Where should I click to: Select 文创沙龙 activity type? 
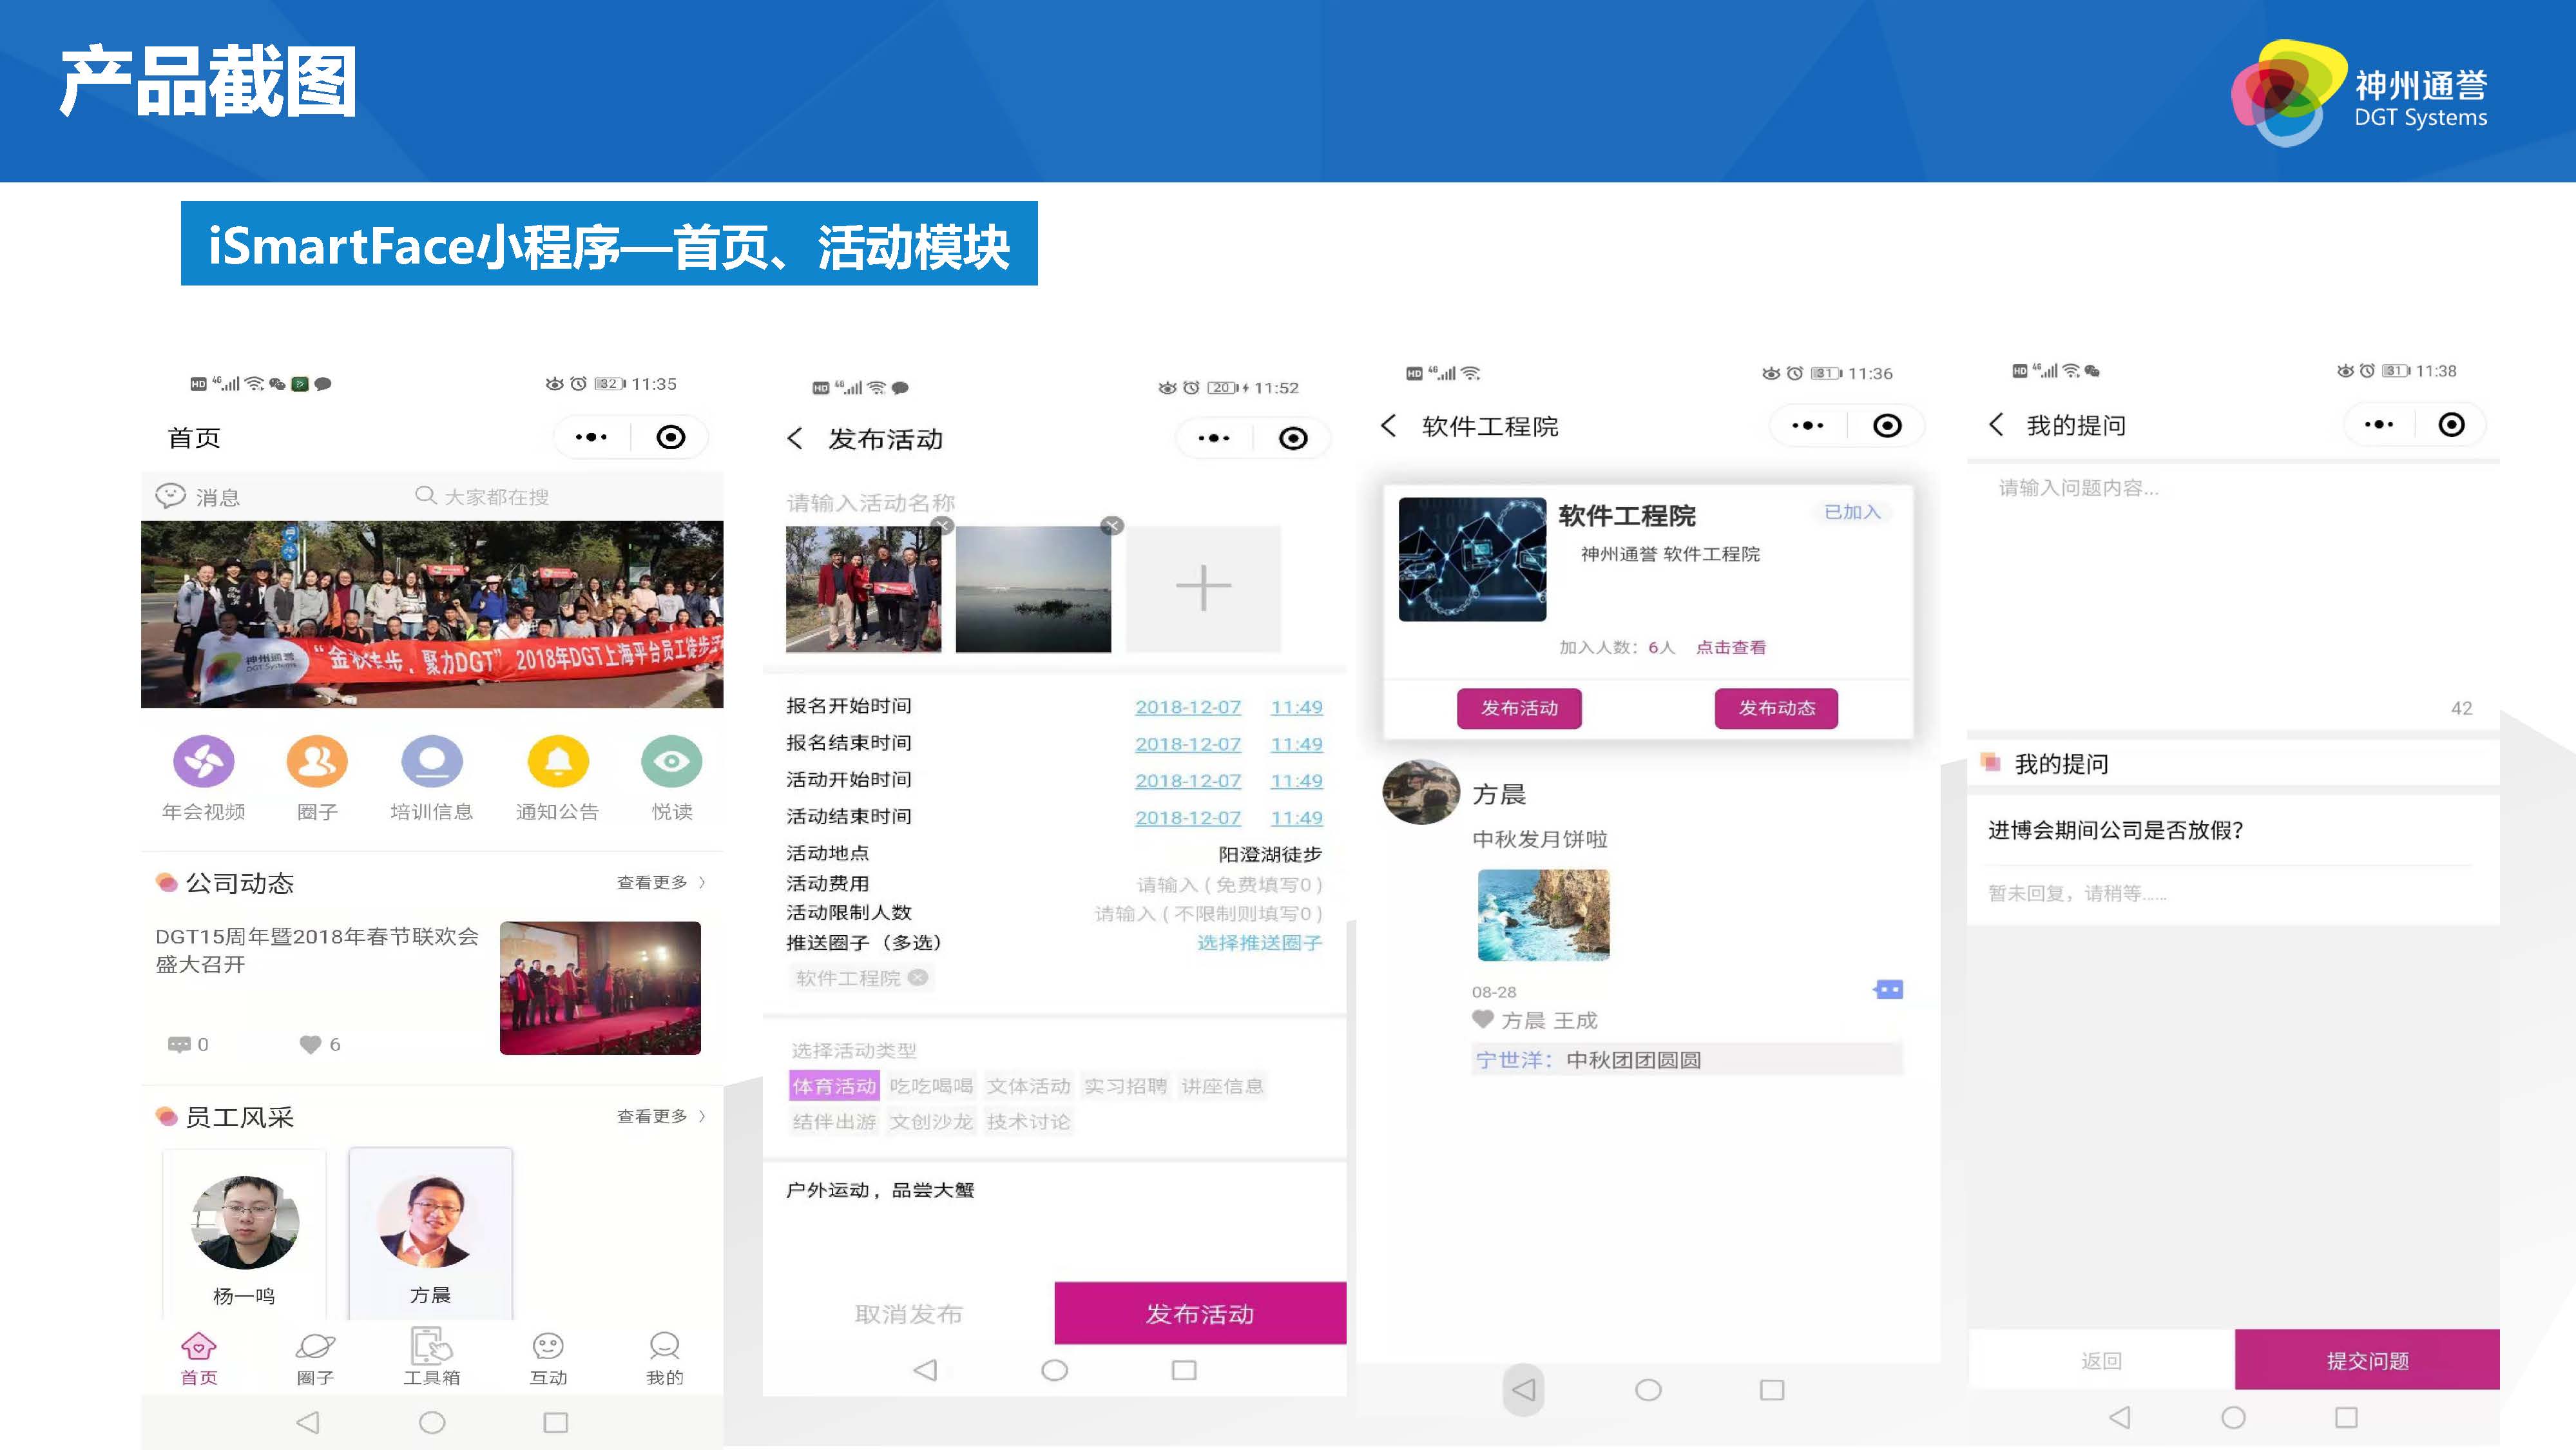931,1122
